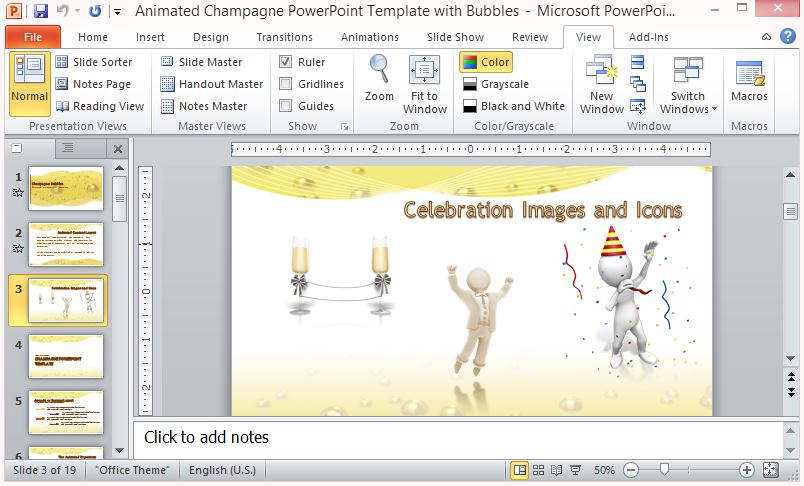Start Slide Show from status bar
This screenshot has height=486, width=804.
(577, 470)
